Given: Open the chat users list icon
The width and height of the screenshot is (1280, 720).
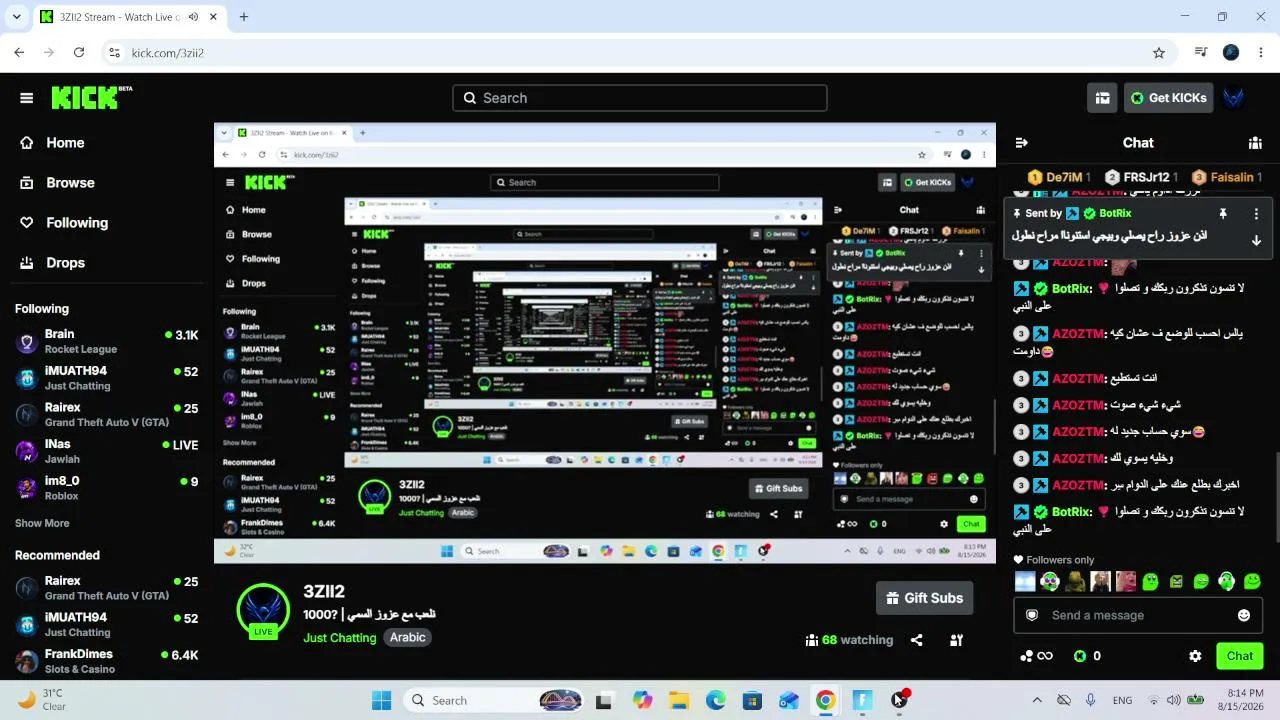Looking at the screenshot, I should coord(1255,143).
